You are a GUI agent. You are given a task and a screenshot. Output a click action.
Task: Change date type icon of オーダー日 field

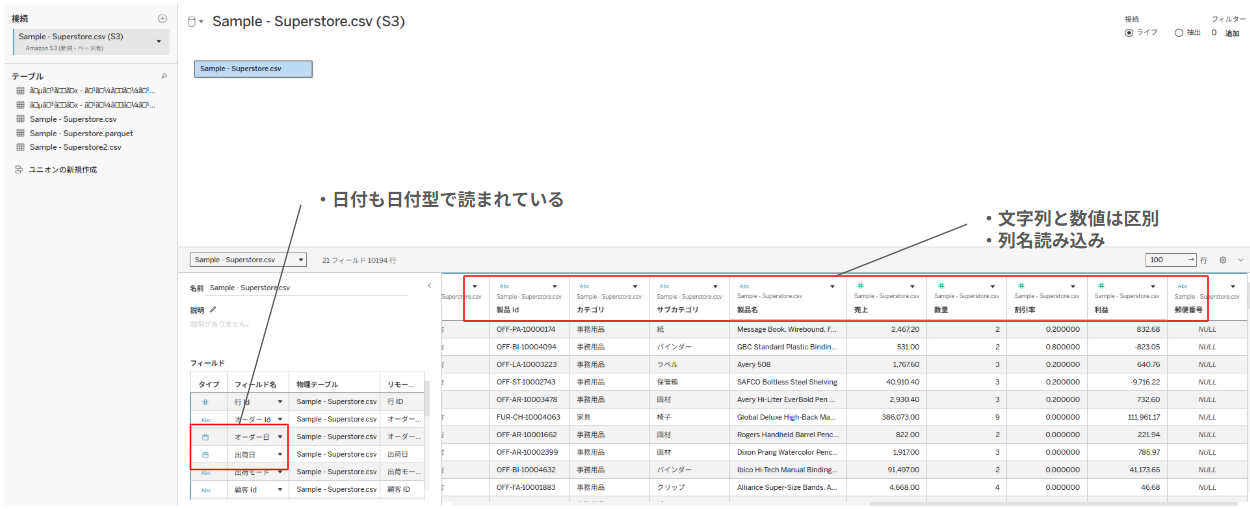click(205, 437)
